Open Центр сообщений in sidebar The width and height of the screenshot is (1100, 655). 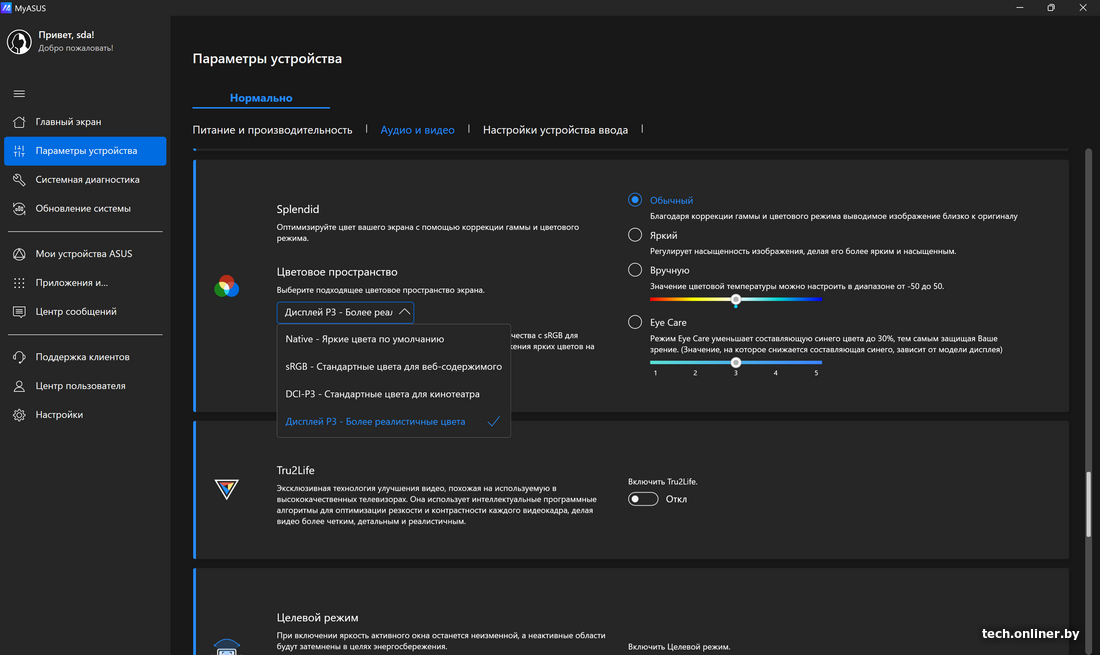pos(85,312)
